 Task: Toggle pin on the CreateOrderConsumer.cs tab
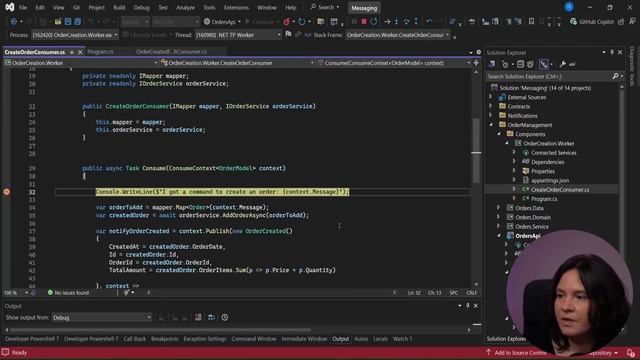pyautogui.click(x=71, y=52)
